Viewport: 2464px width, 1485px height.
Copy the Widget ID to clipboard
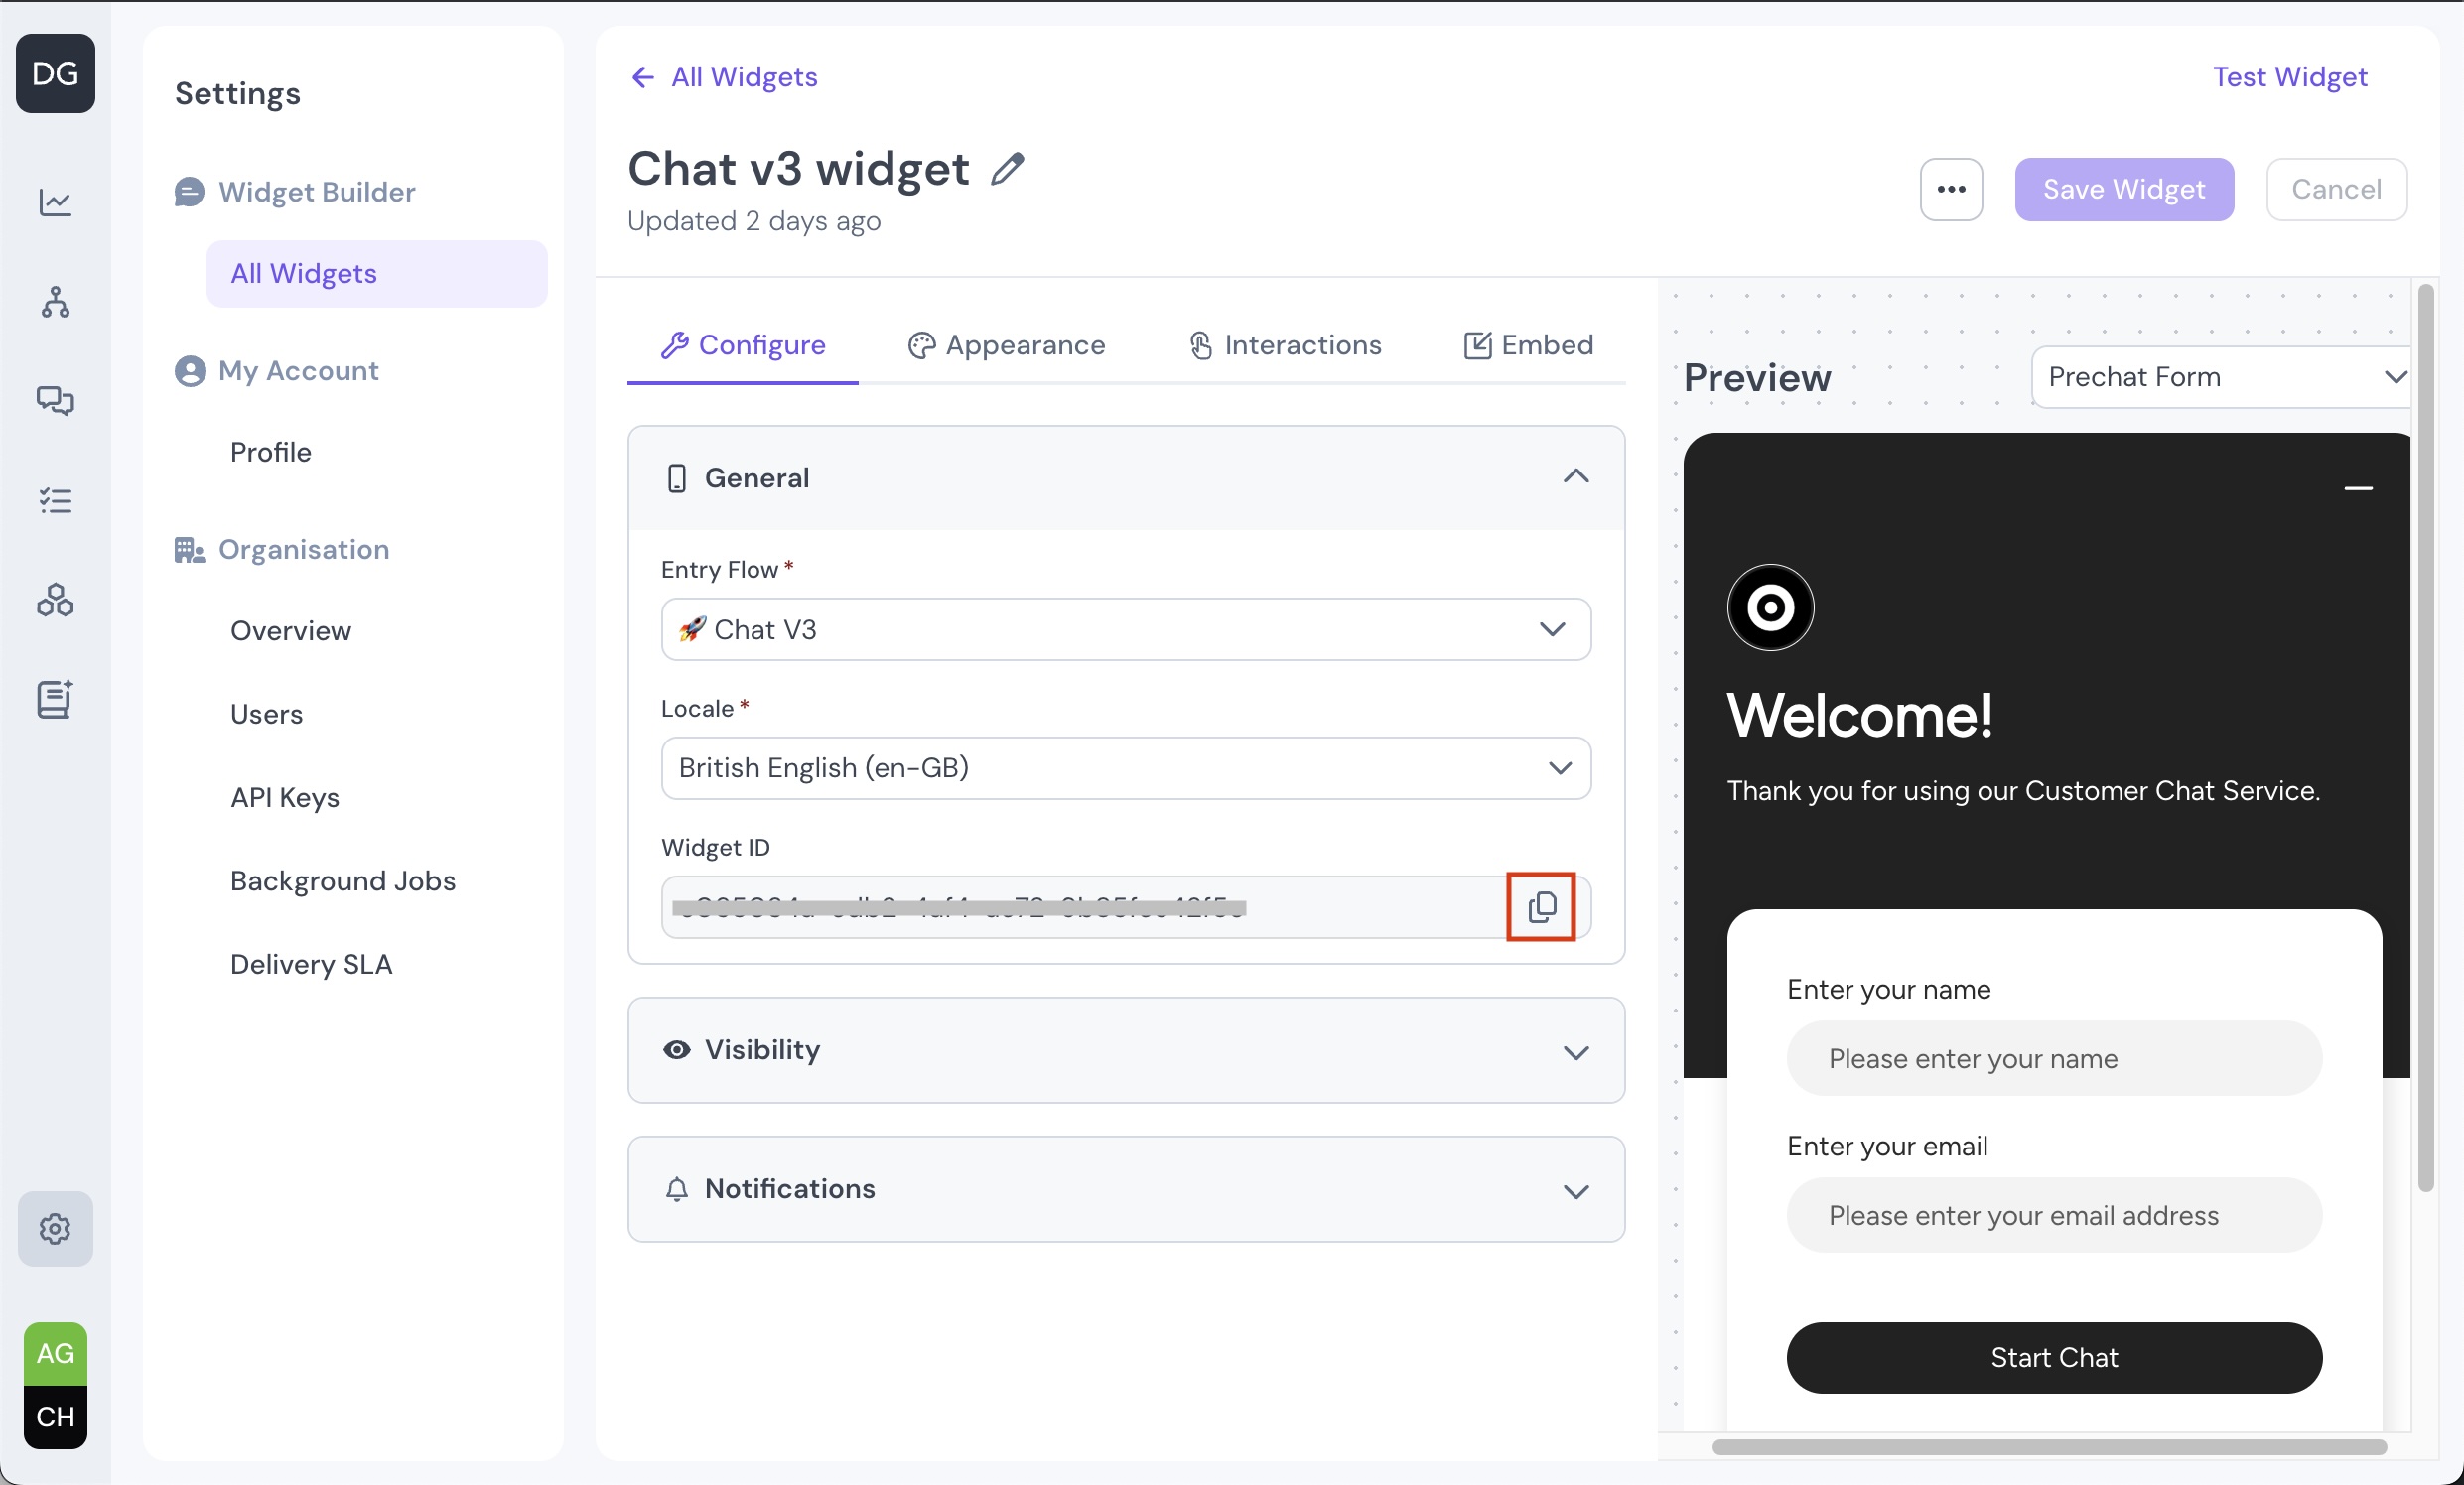pos(1541,907)
